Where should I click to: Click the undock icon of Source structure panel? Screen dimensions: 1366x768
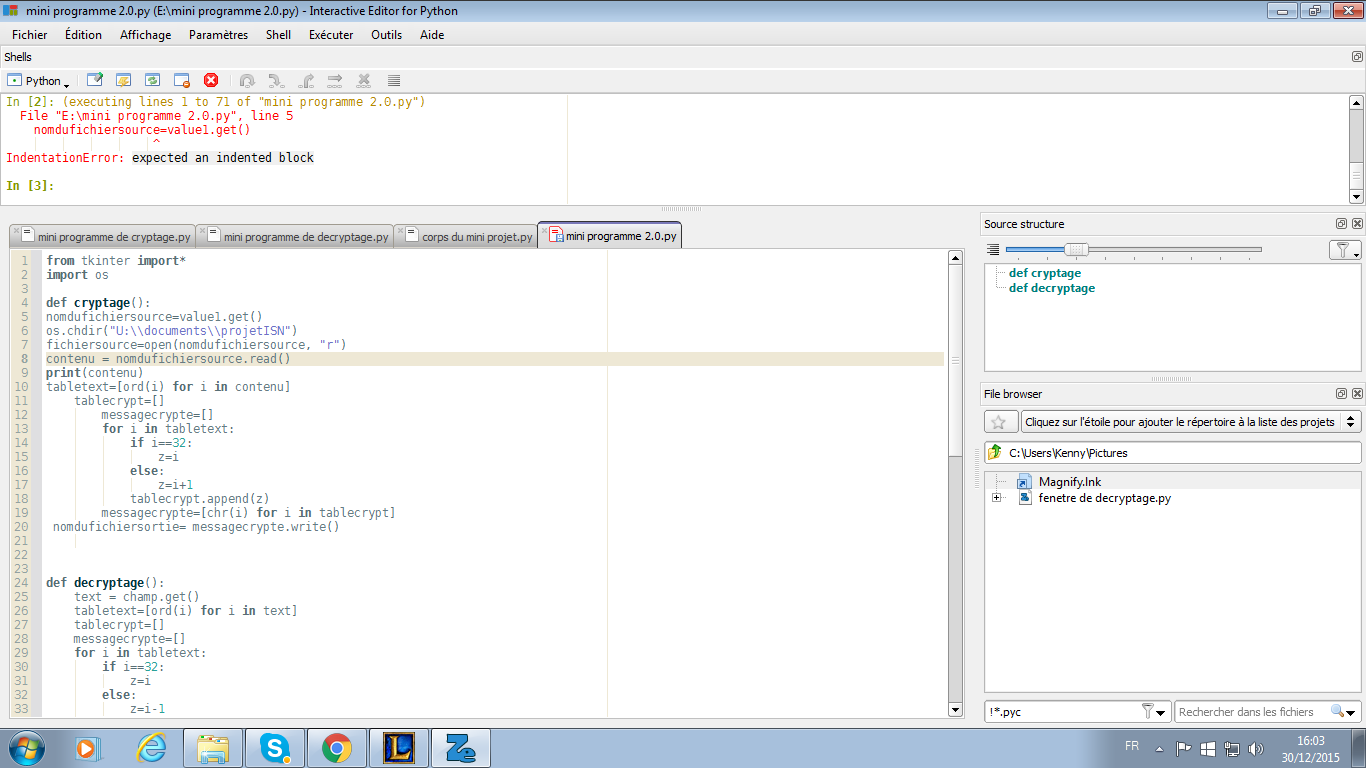pos(1341,224)
